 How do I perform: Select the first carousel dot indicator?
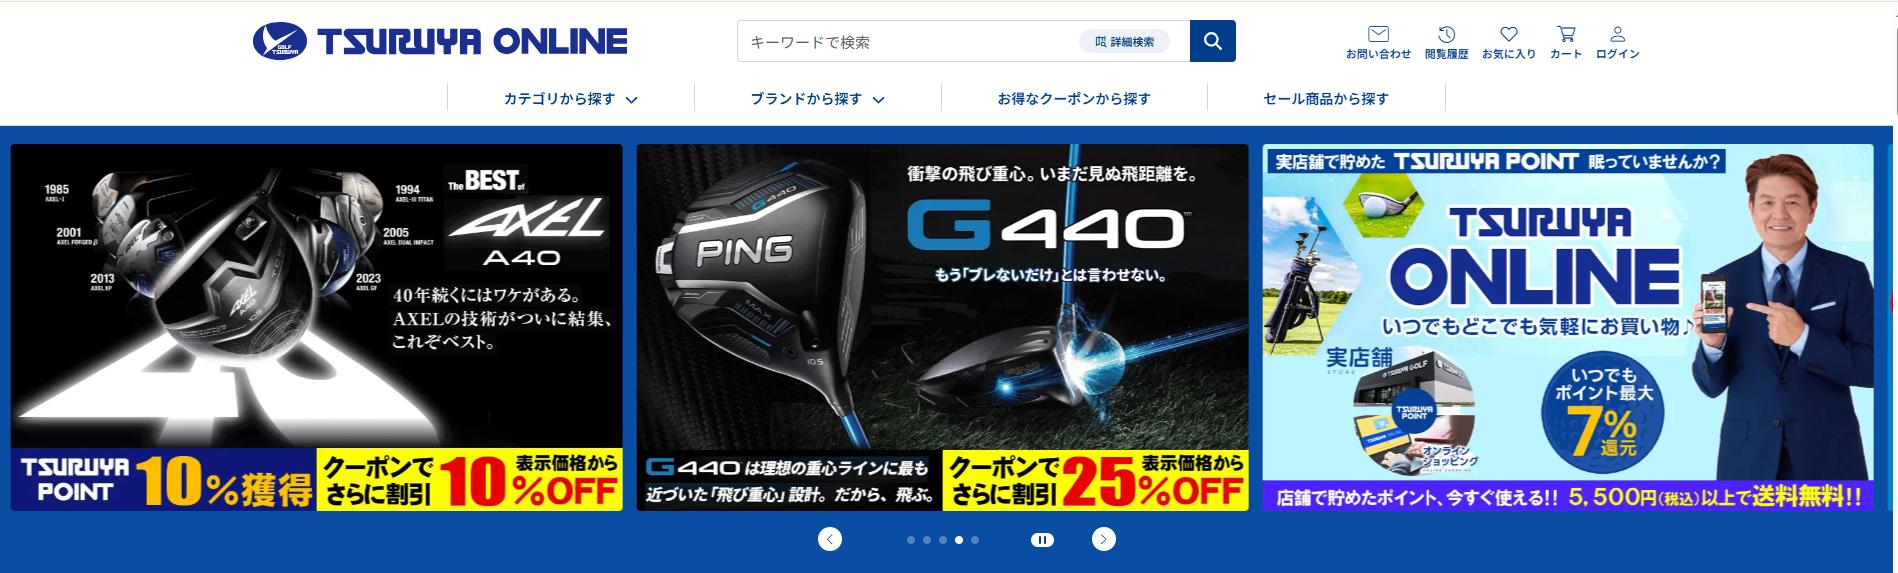click(x=911, y=540)
